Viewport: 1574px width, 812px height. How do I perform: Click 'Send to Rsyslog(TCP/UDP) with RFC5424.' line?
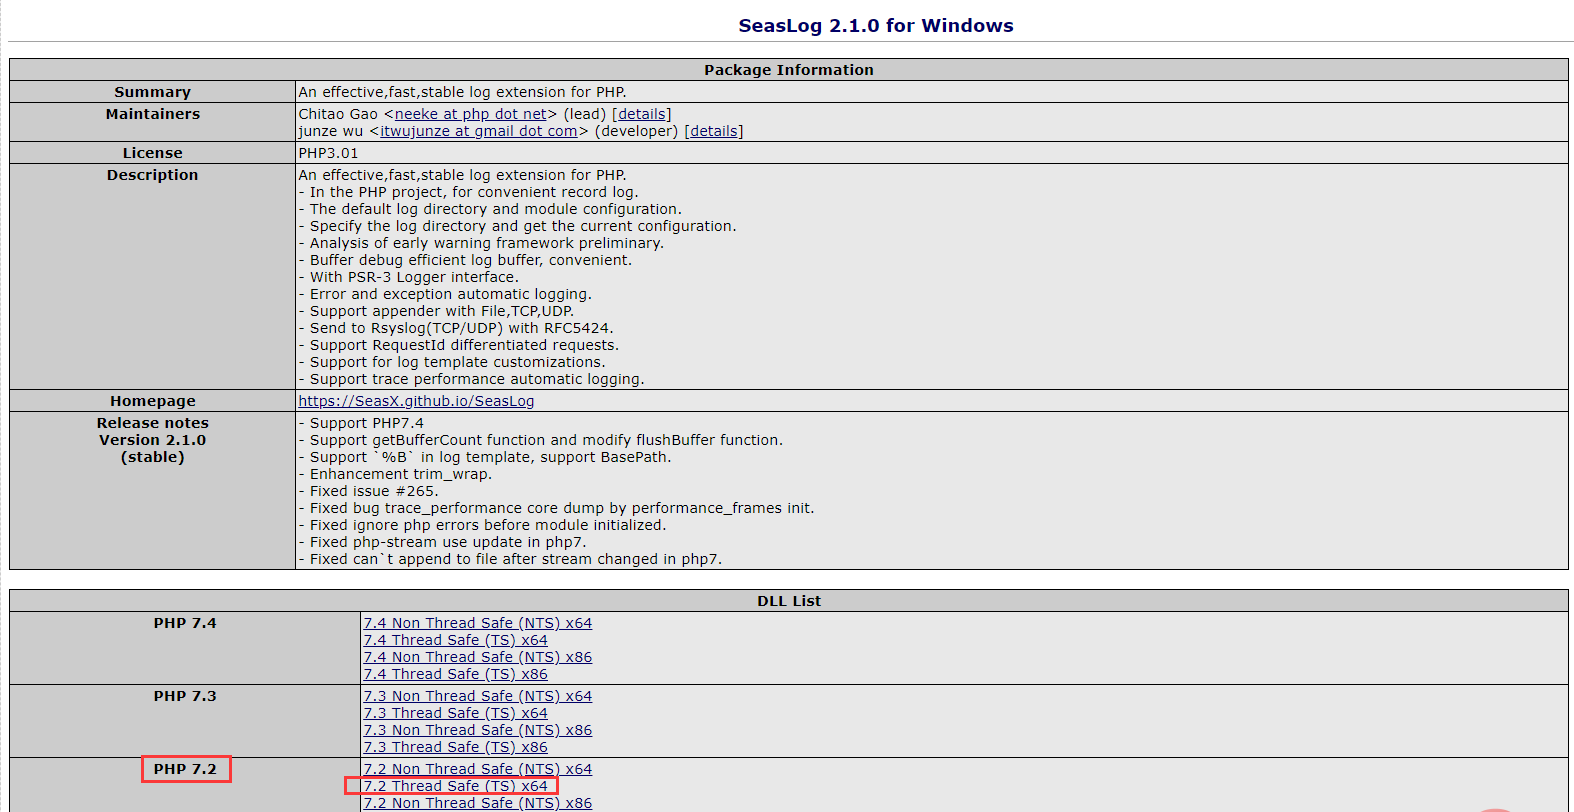coord(456,328)
